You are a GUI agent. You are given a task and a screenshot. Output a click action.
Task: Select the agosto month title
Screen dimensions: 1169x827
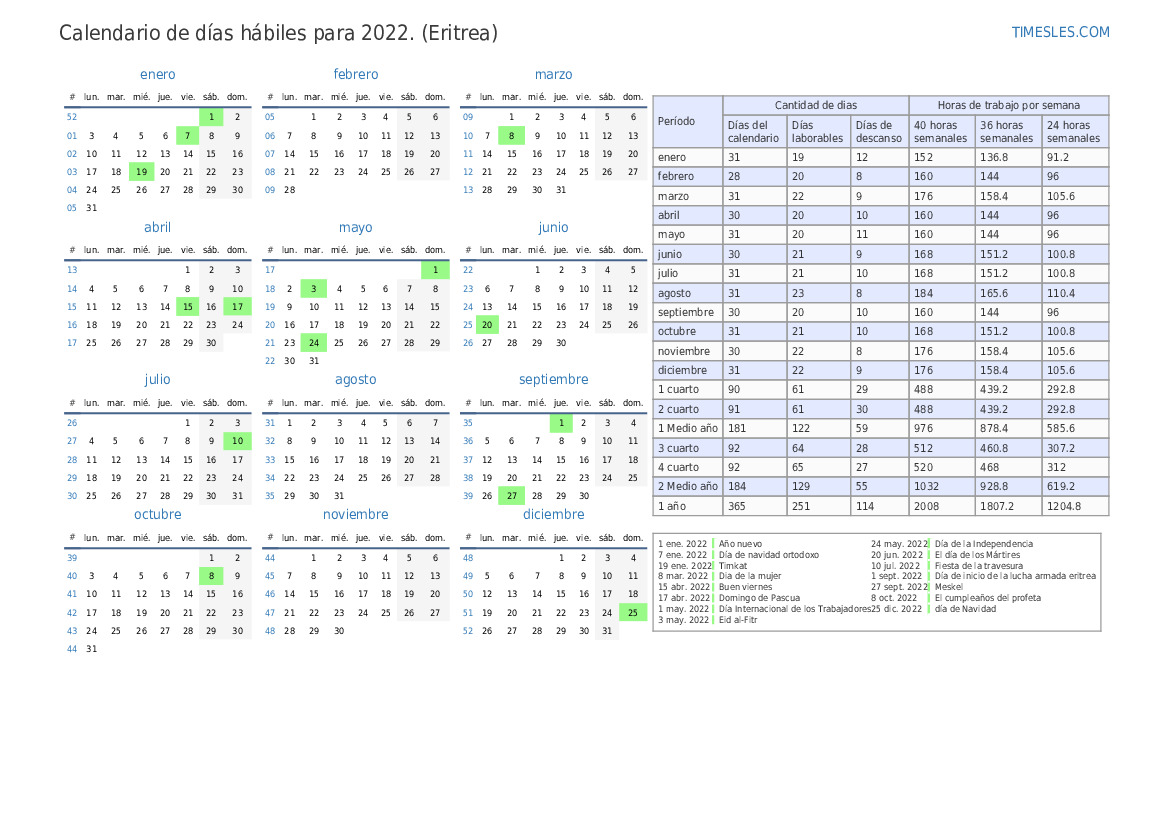click(355, 380)
